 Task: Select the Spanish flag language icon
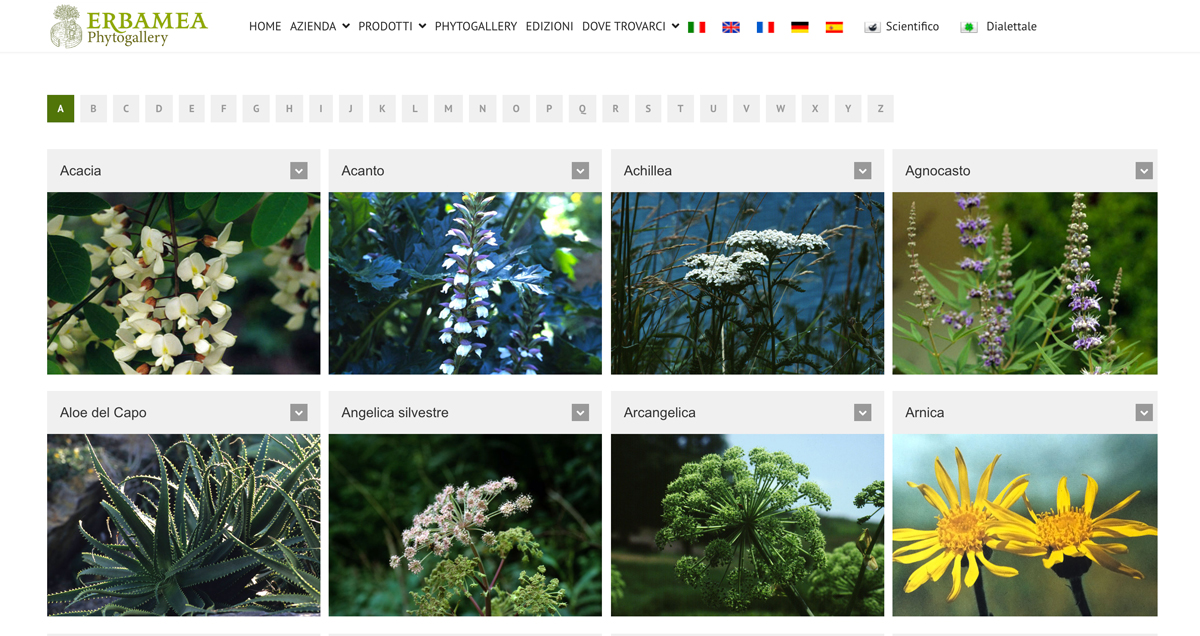click(x=834, y=27)
